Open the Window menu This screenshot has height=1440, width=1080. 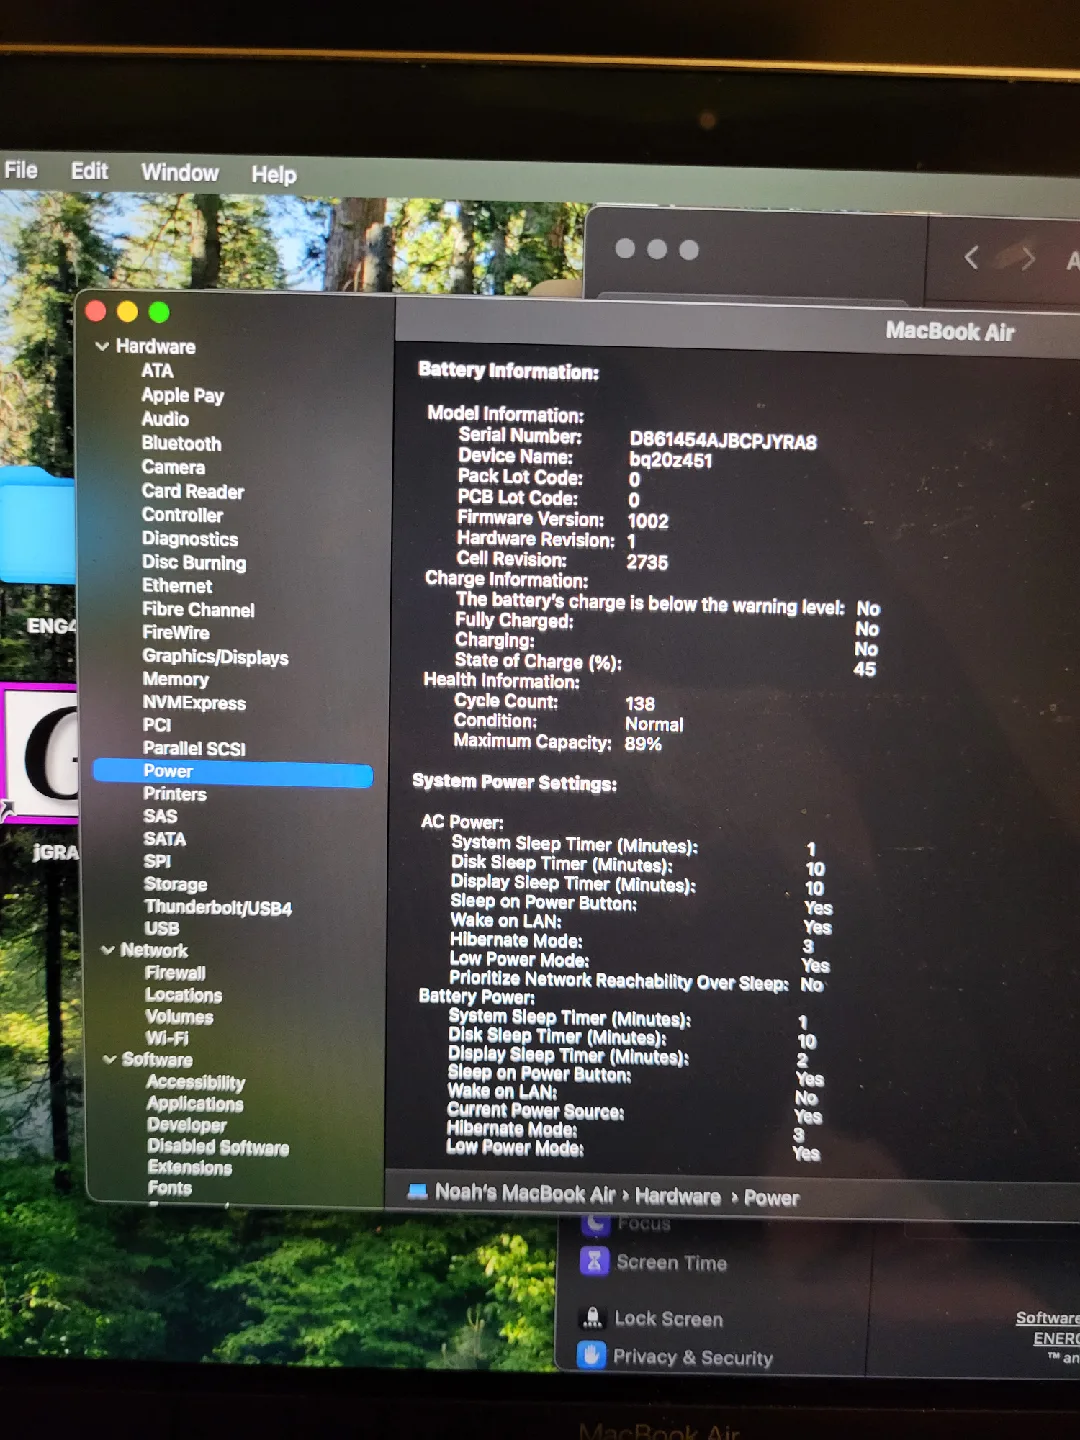(180, 172)
